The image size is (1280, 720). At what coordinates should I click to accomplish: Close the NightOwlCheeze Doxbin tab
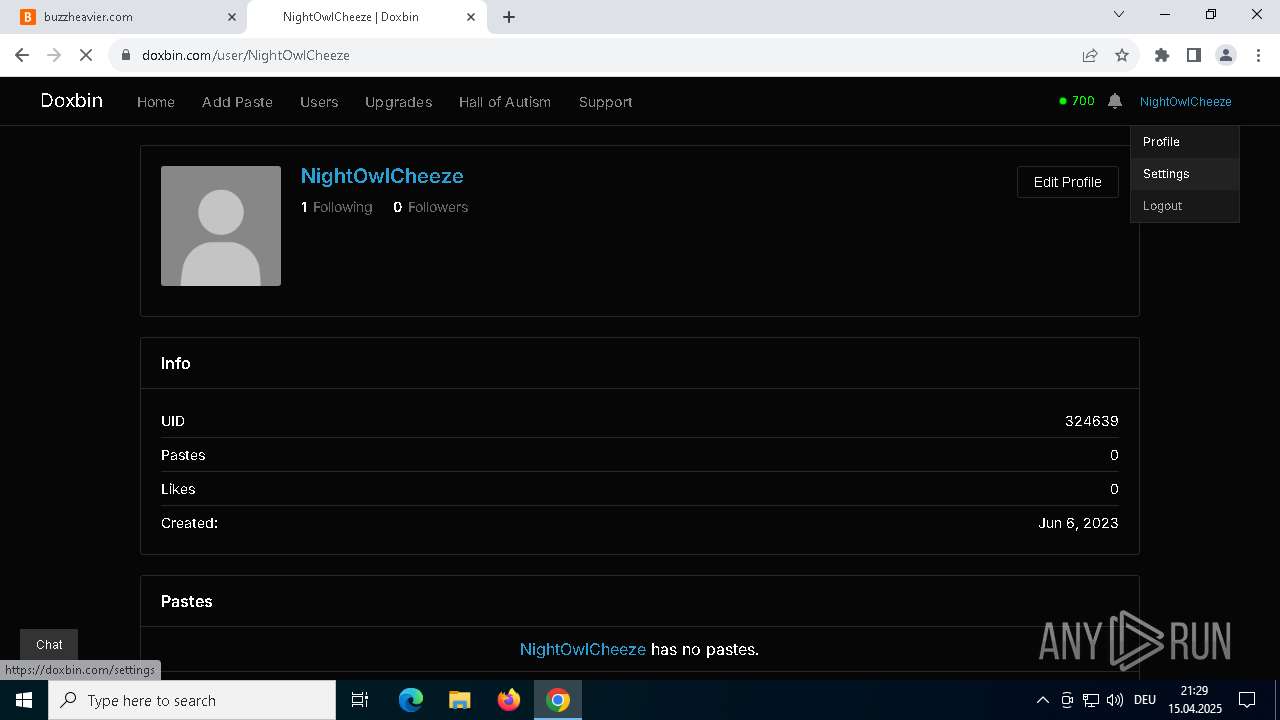471,17
